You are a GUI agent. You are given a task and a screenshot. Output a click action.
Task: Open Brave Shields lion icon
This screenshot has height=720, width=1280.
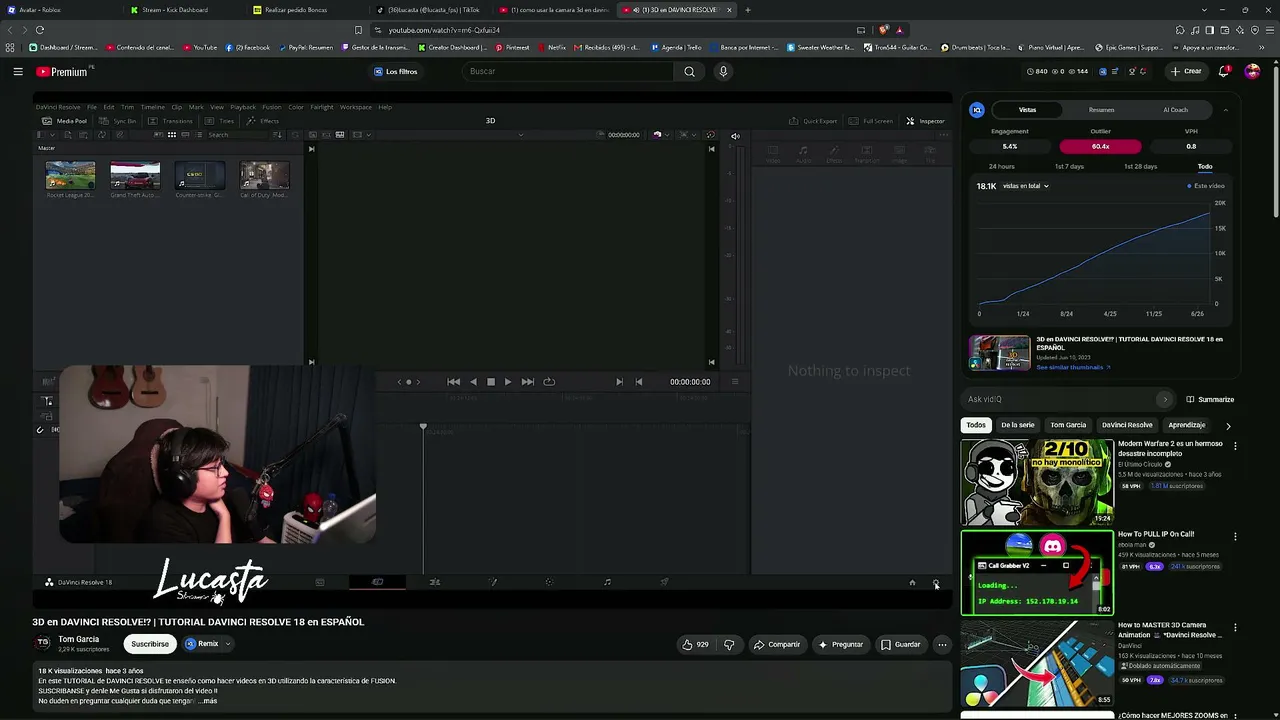tap(885, 30)
